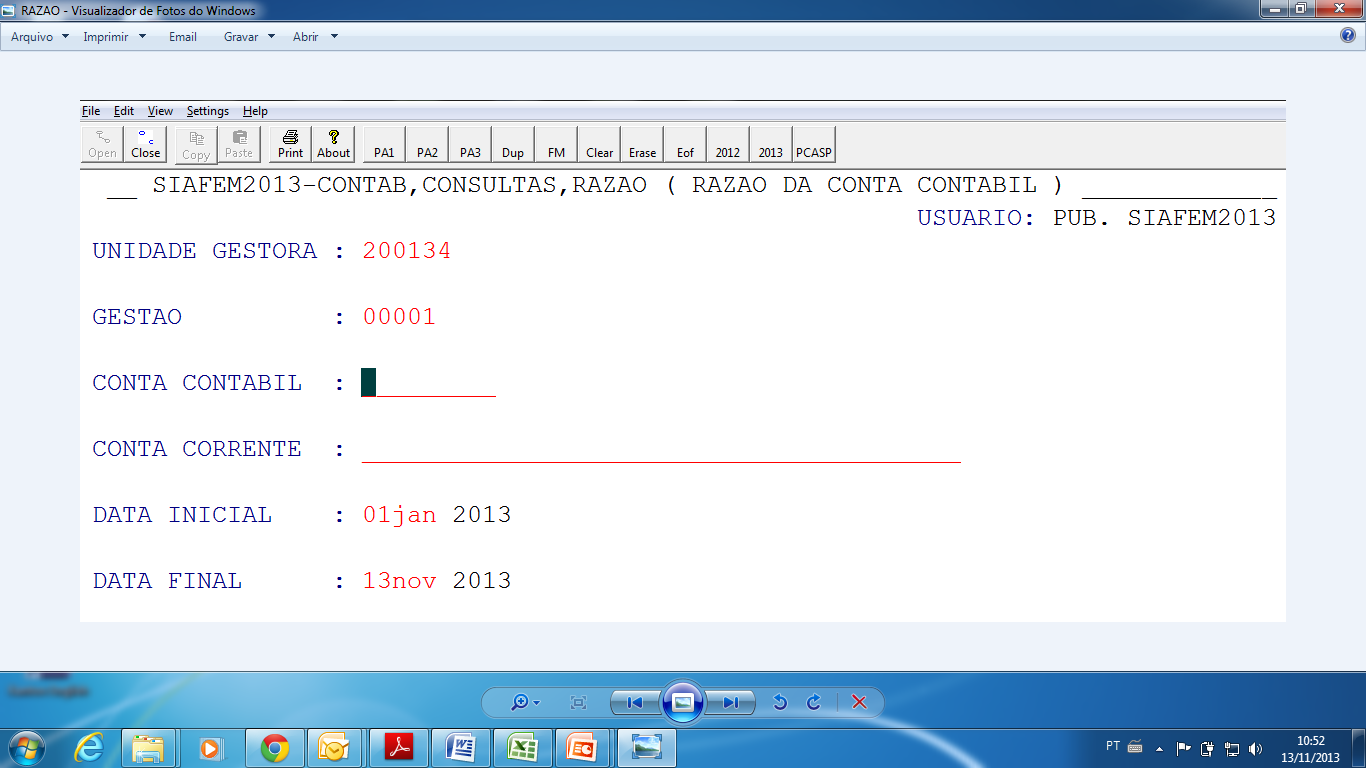Click the 2013 toolbar button
The image size is (1366, 768).
click(x=771, y=144)
